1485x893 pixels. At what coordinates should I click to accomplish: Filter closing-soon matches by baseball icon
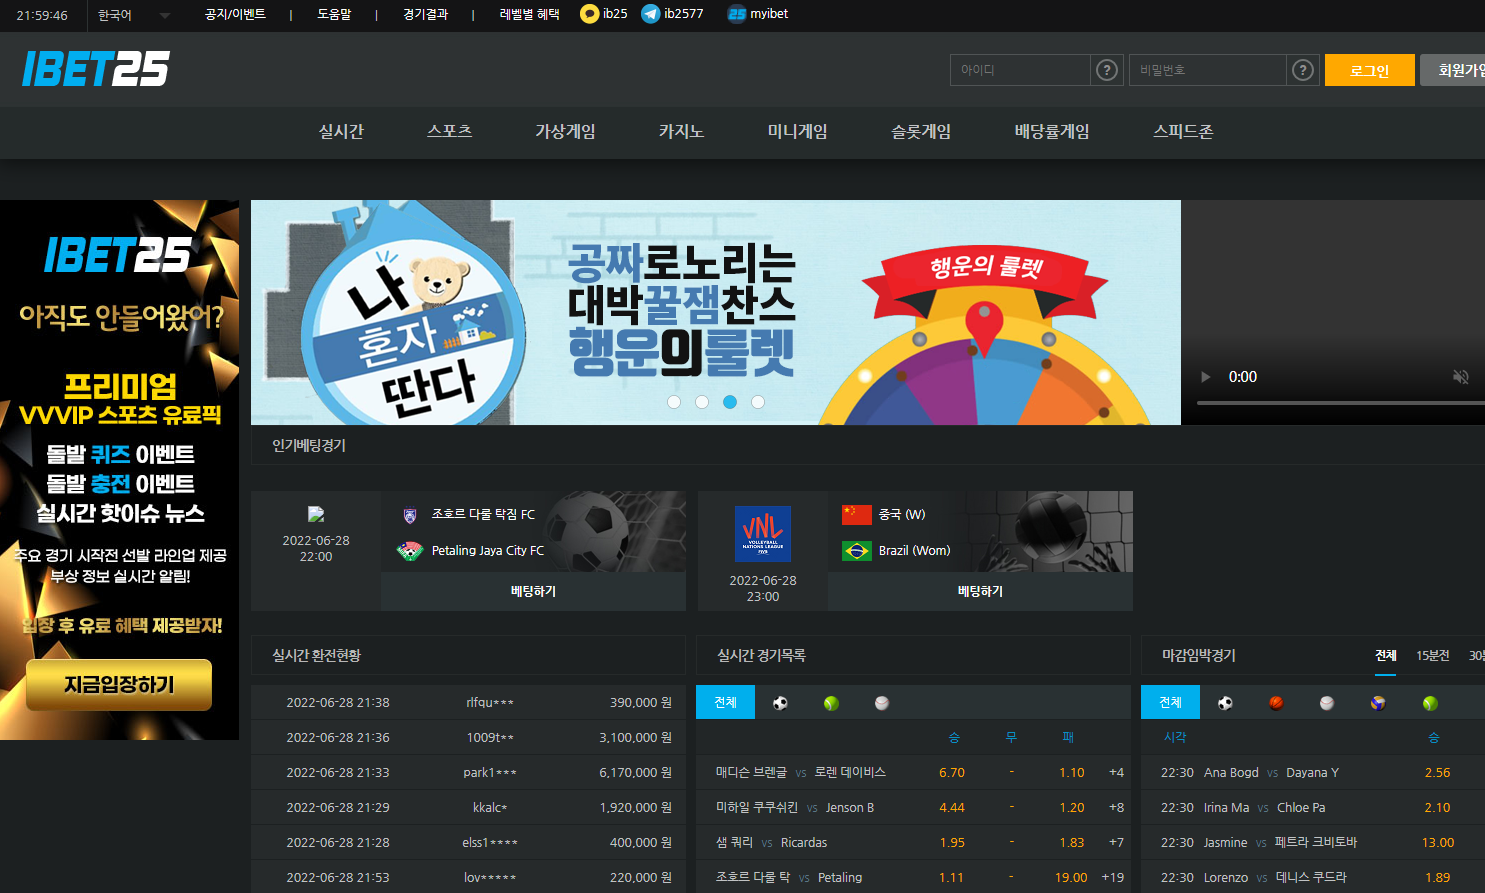(1327, 703)
